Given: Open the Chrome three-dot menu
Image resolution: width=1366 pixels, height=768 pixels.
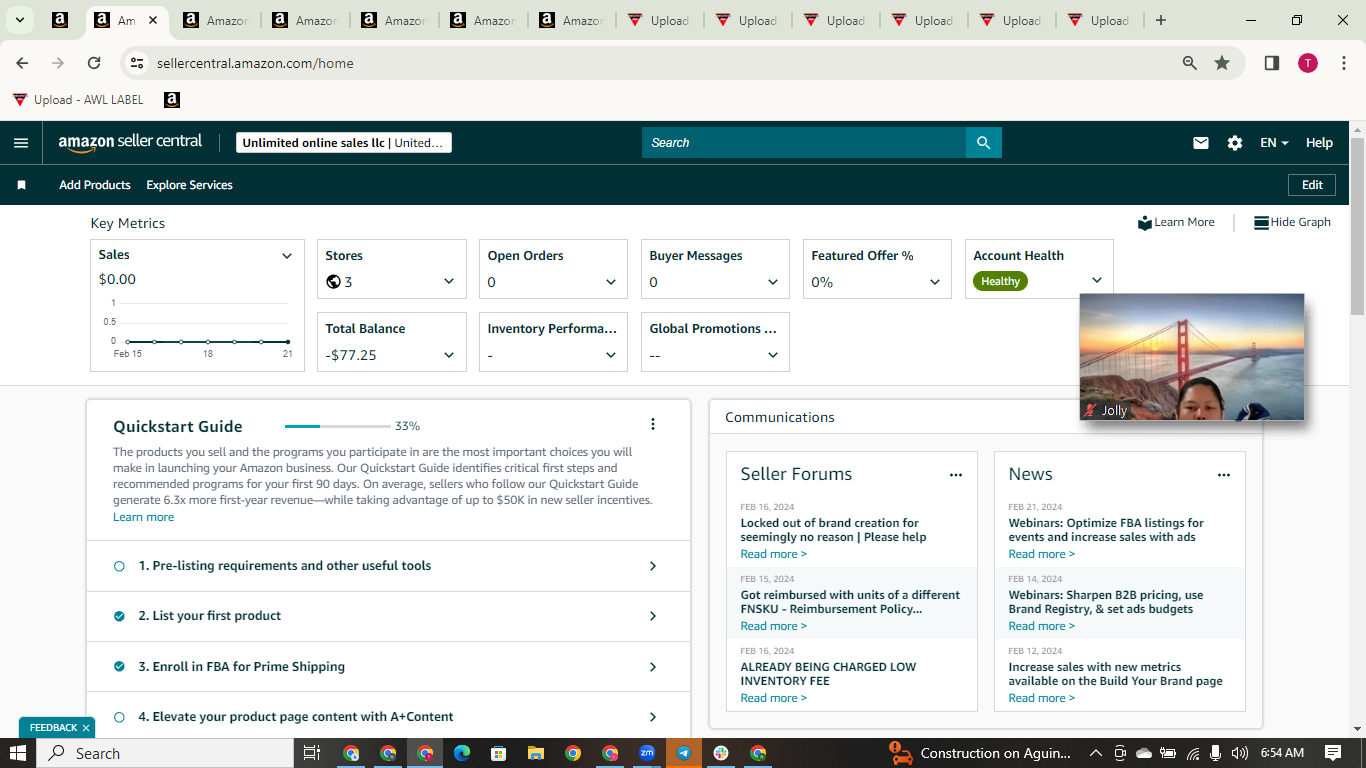Looking at the screenshot, I should (1344, 63).
